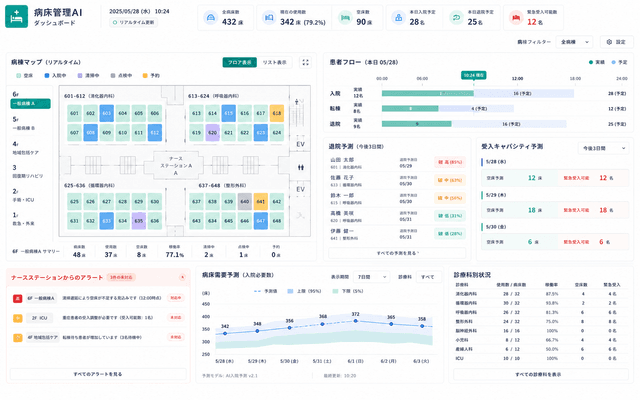Open the ward filter dropdown
640x400 pixels.
tap(574, 42)
